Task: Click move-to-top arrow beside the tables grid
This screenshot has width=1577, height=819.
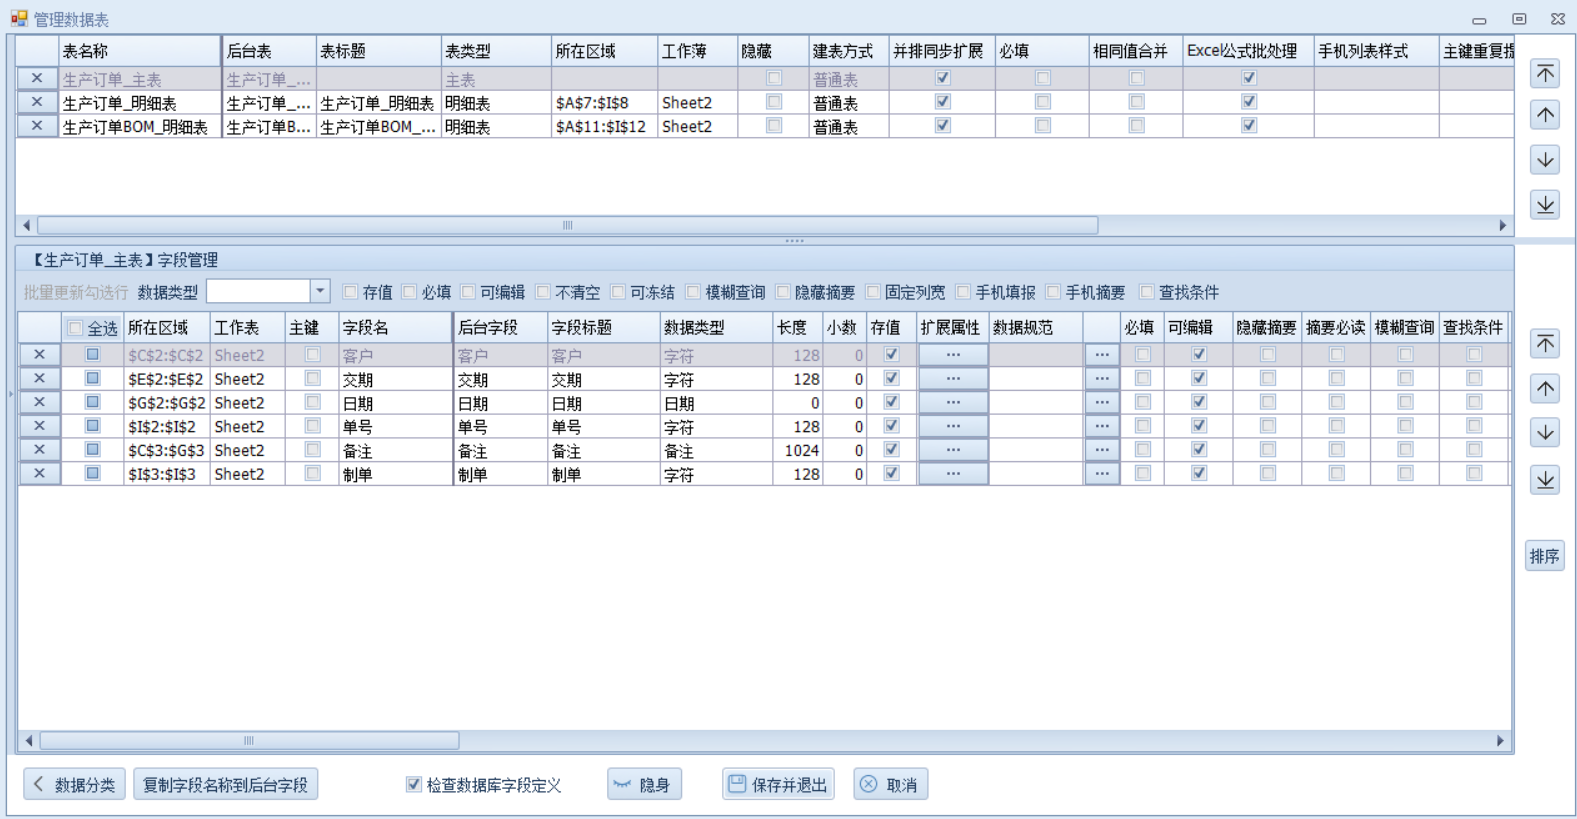Action: click(1545, 73)
